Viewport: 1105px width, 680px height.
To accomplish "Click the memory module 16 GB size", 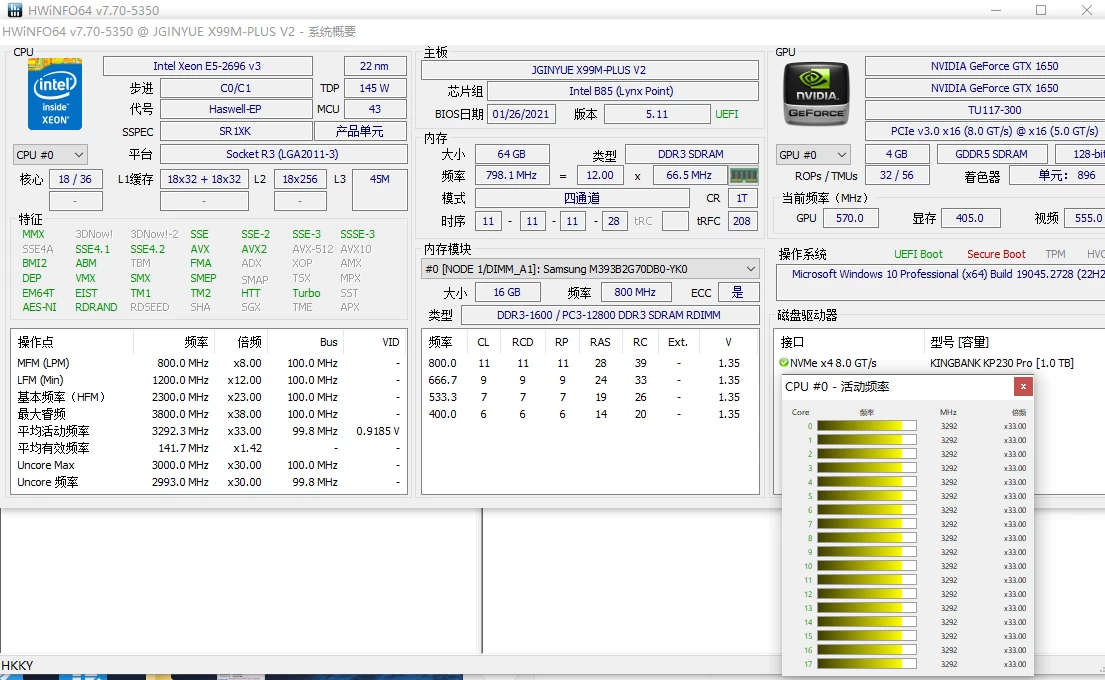I will 507,292.
